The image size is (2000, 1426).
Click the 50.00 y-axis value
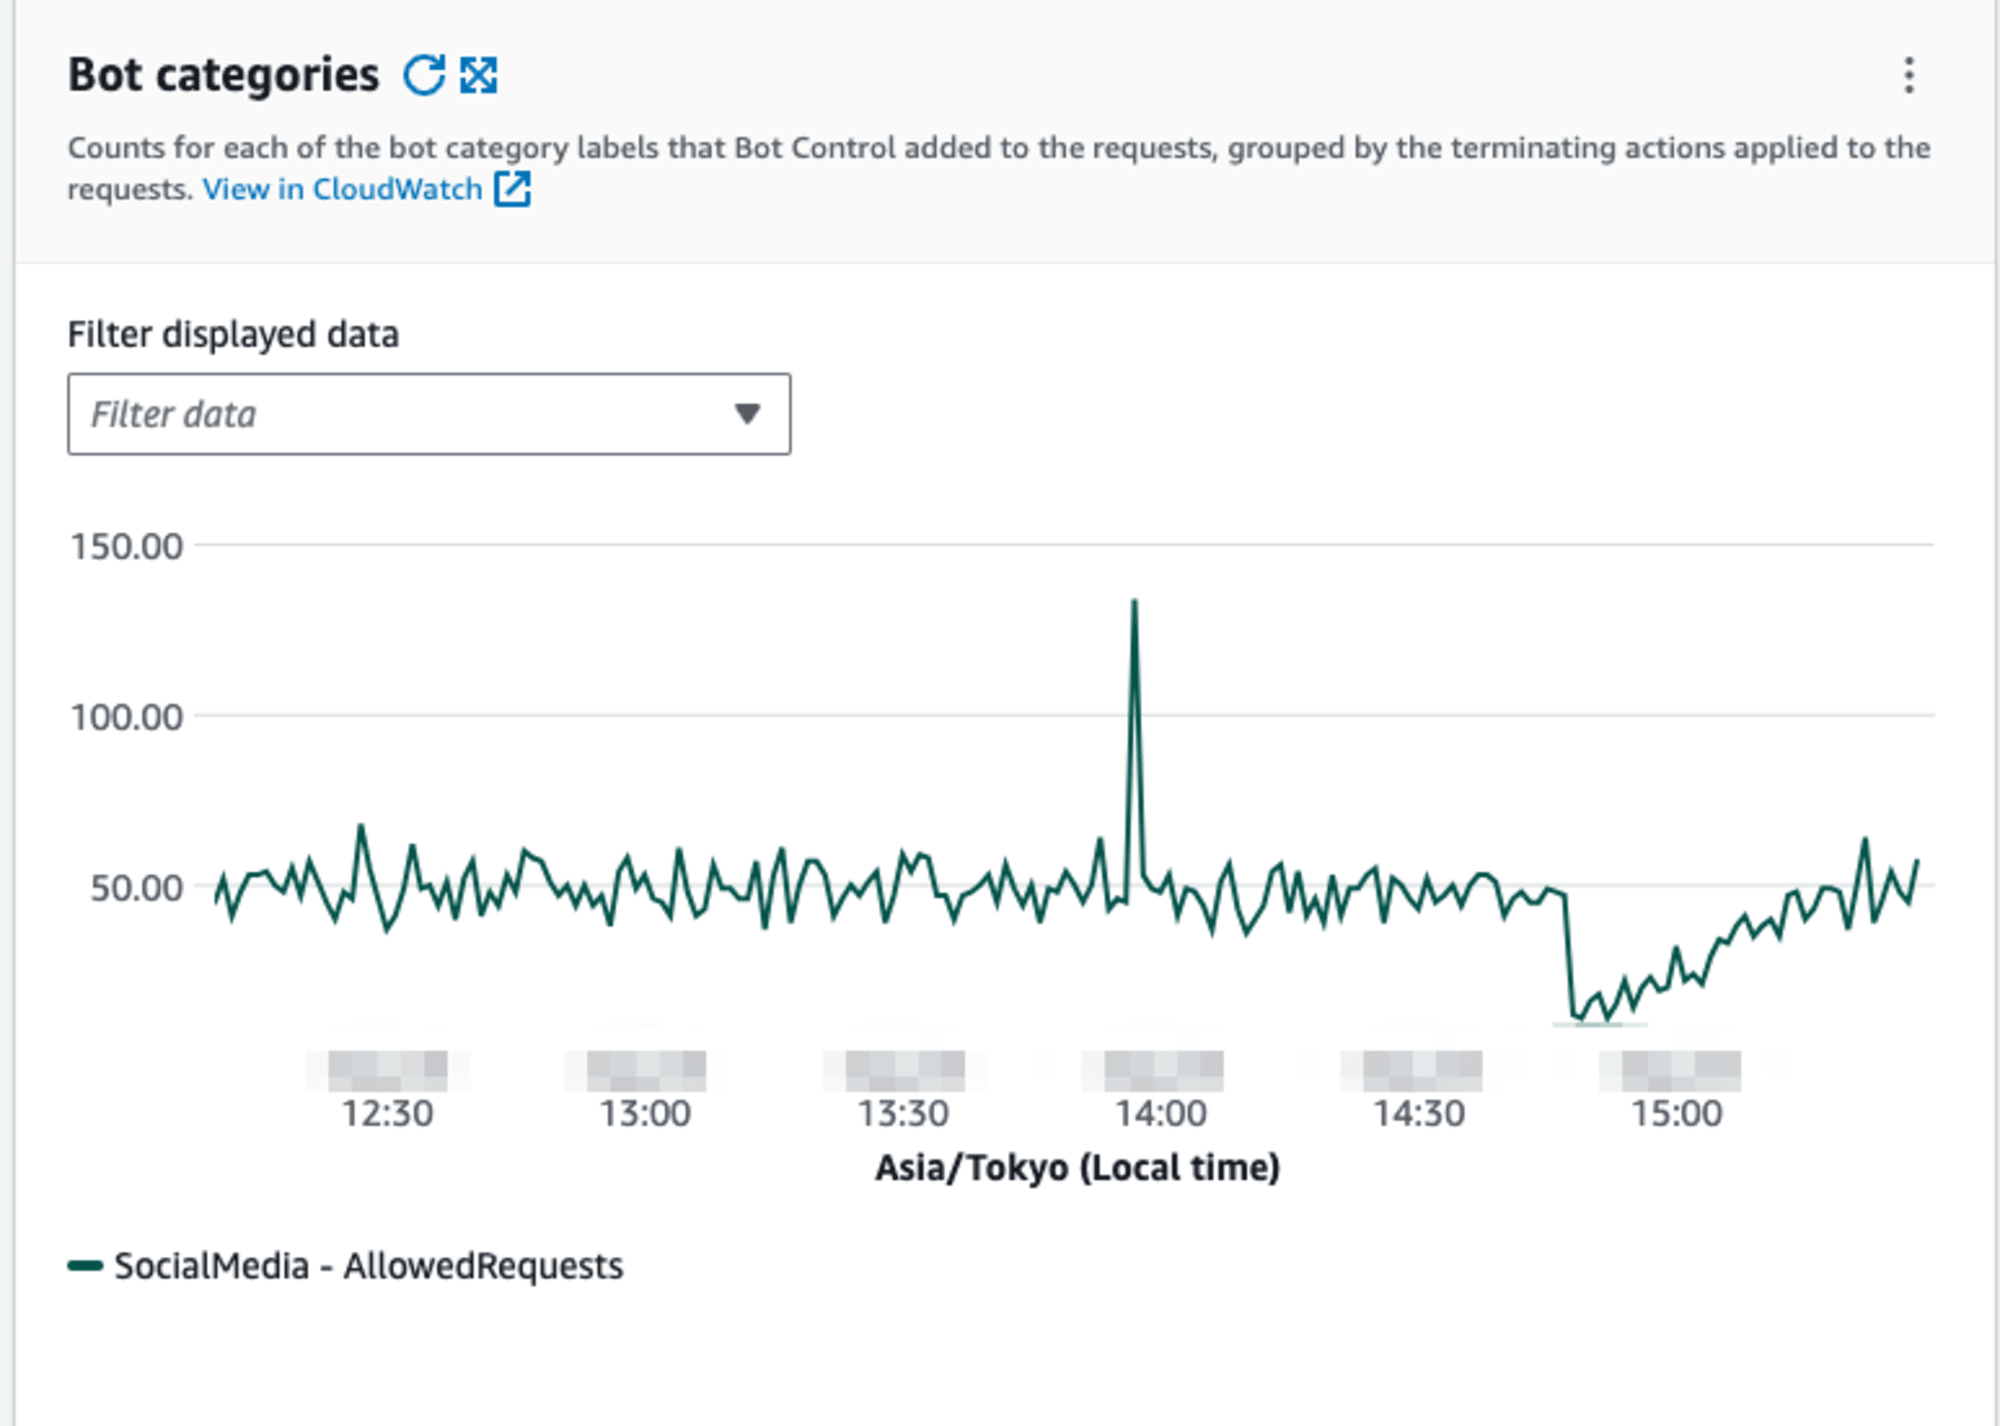pos(137,888)
